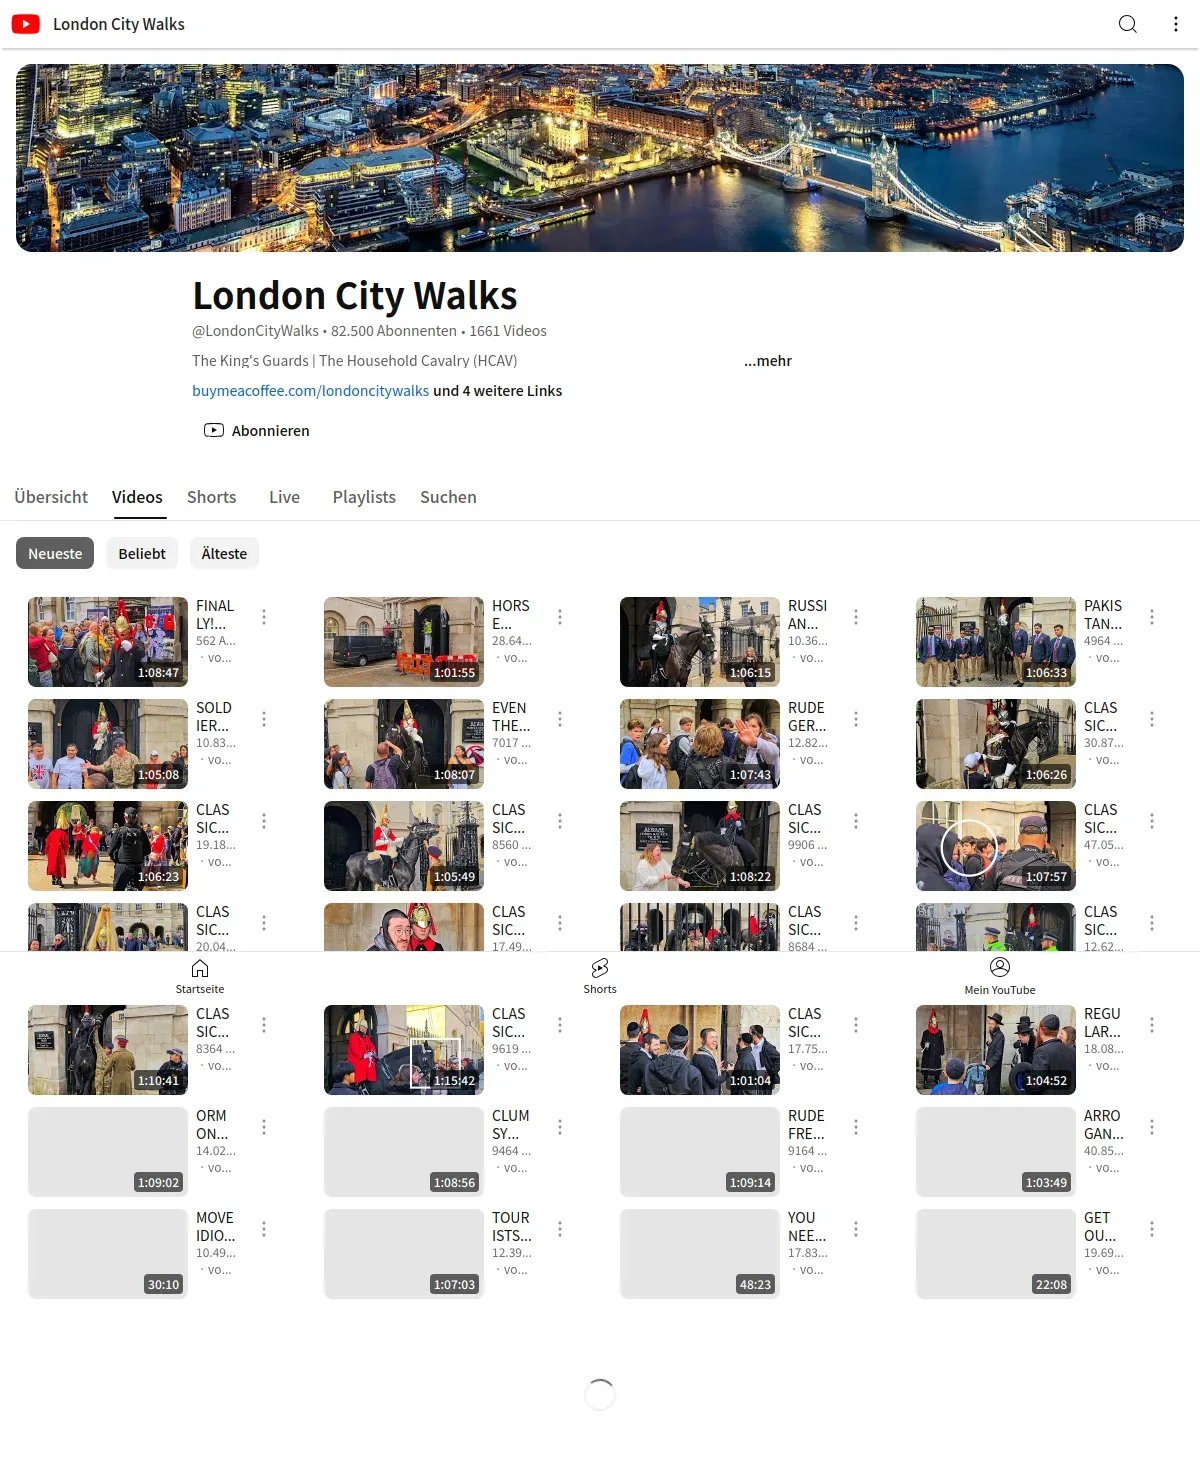Play the video thumbnail with duration 1:15:42
Screen dimensions: 1200x1471
tap(404, 1050)
